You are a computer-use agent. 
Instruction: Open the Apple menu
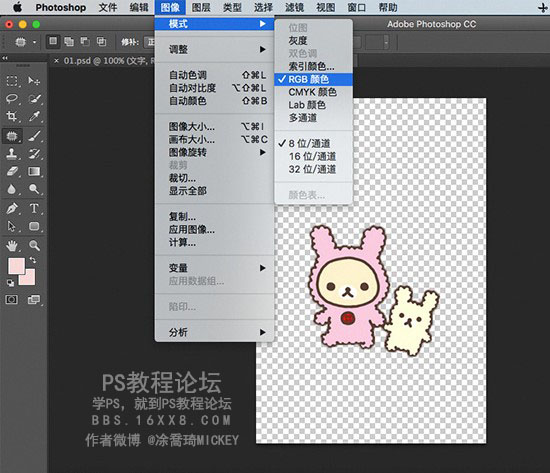click(x=17, y=7)
